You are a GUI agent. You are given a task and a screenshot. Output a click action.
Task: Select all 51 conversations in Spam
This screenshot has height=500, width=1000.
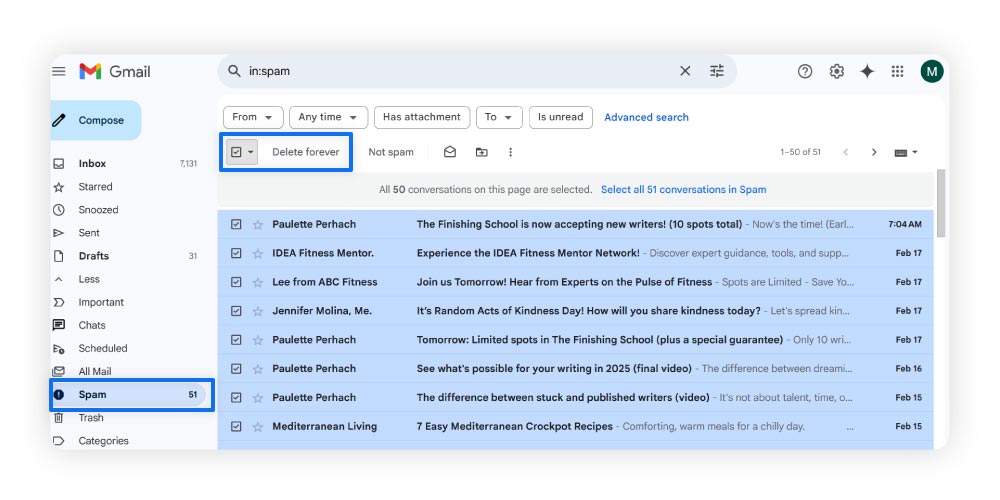[683, 189]
